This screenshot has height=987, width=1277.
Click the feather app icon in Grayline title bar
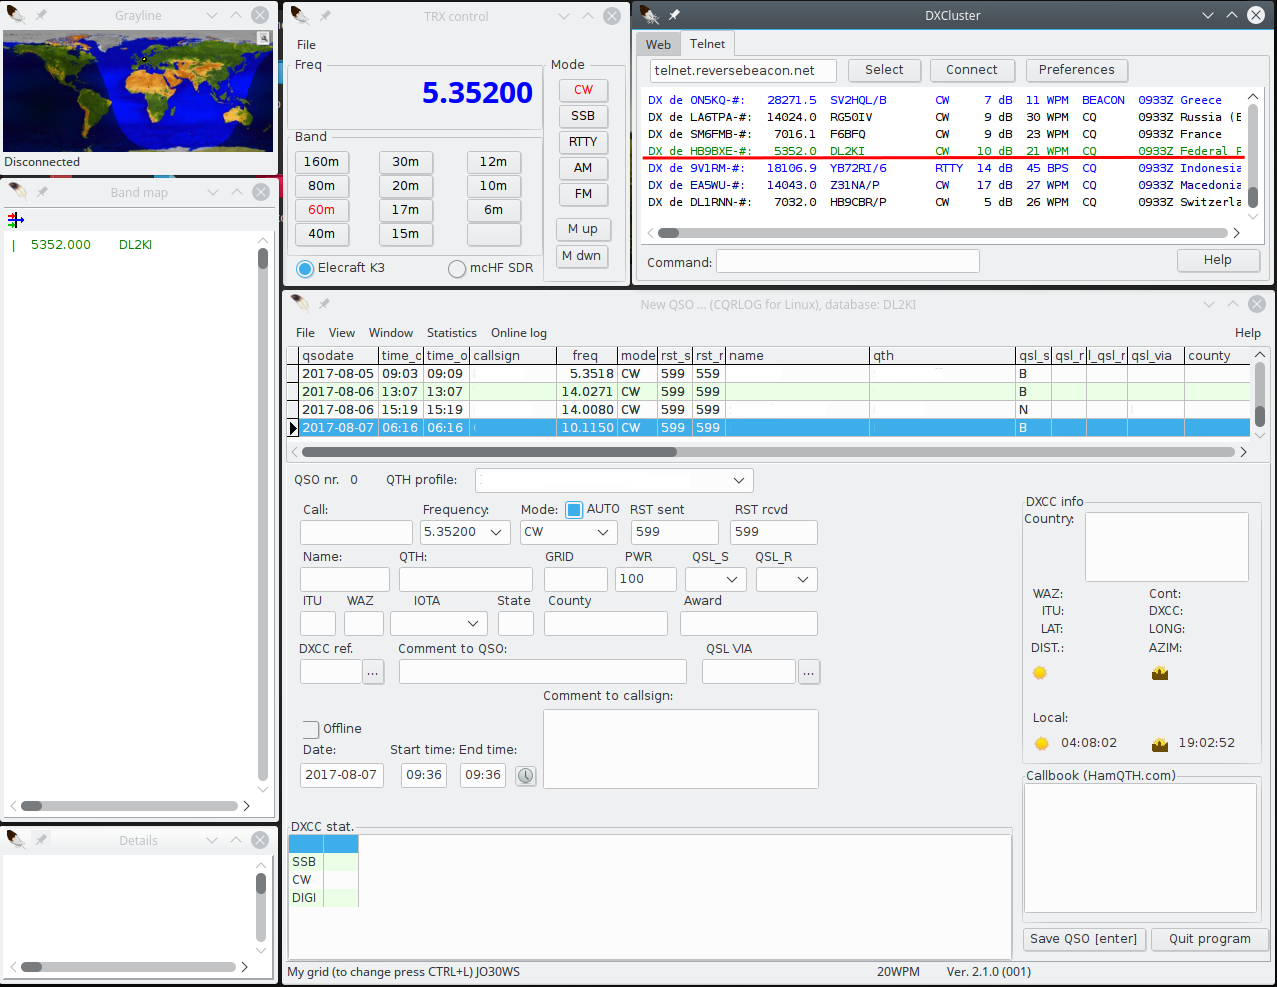17,15
